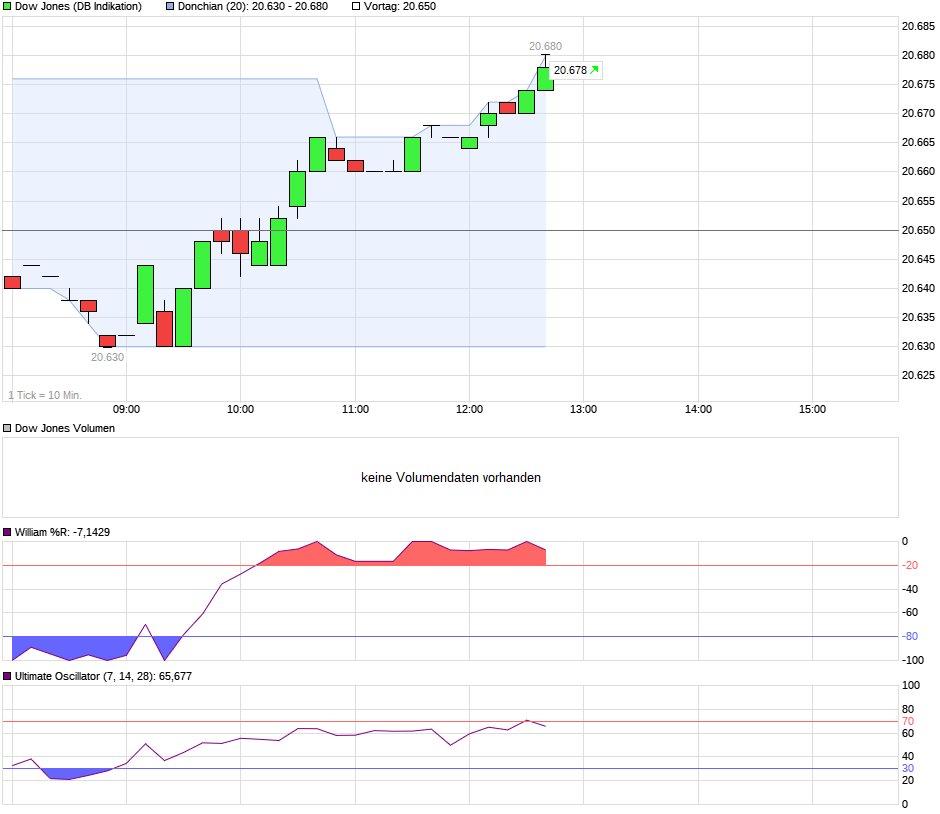Click the 20.630 price axis label
Image resolution: width=940 pixels, height=814 pixels.
coord(918,346)
